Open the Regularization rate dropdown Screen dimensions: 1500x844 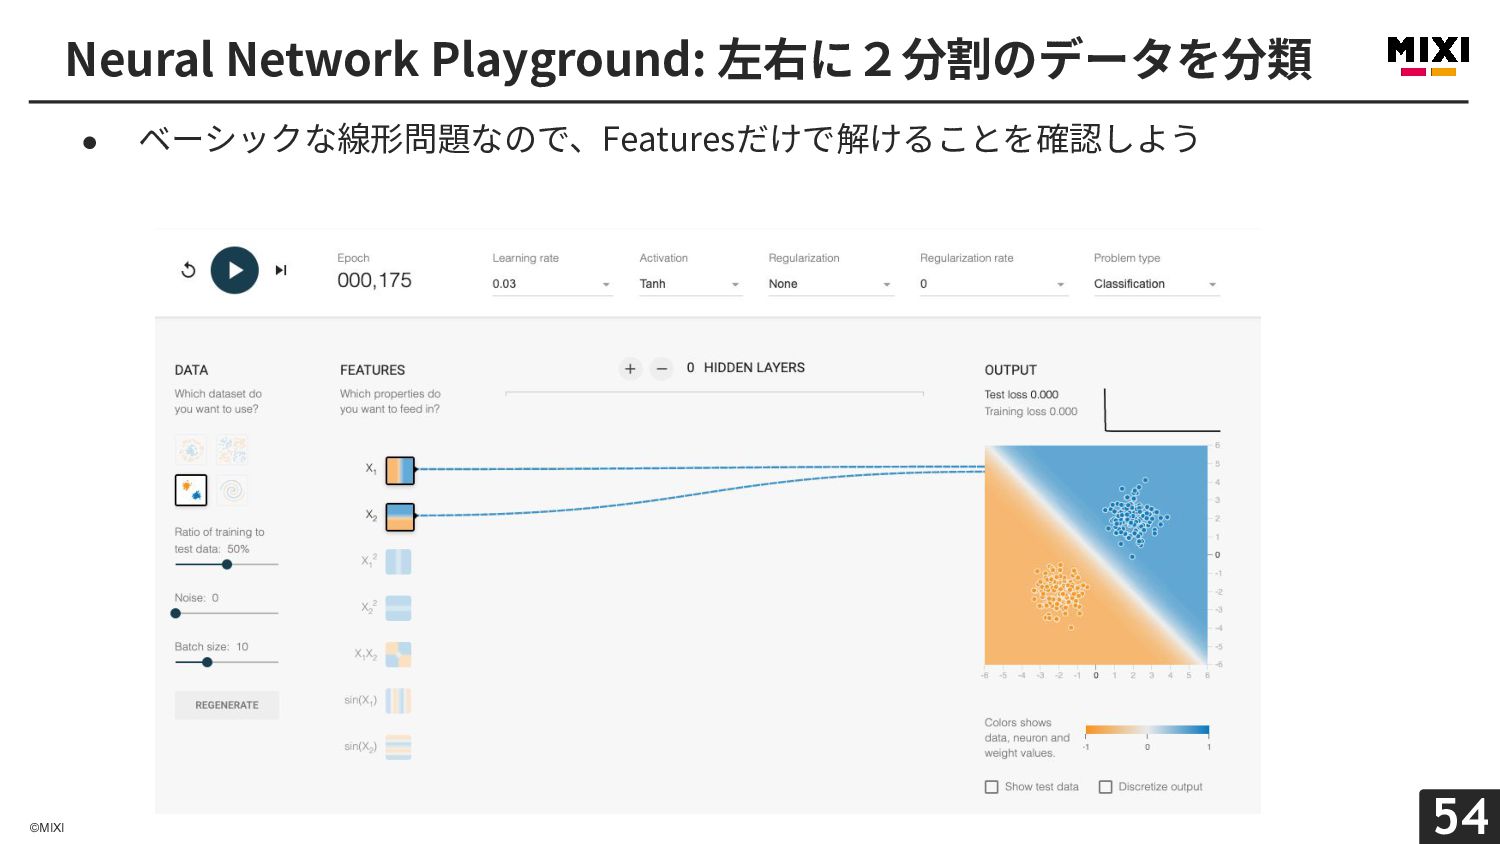[993, 284]
